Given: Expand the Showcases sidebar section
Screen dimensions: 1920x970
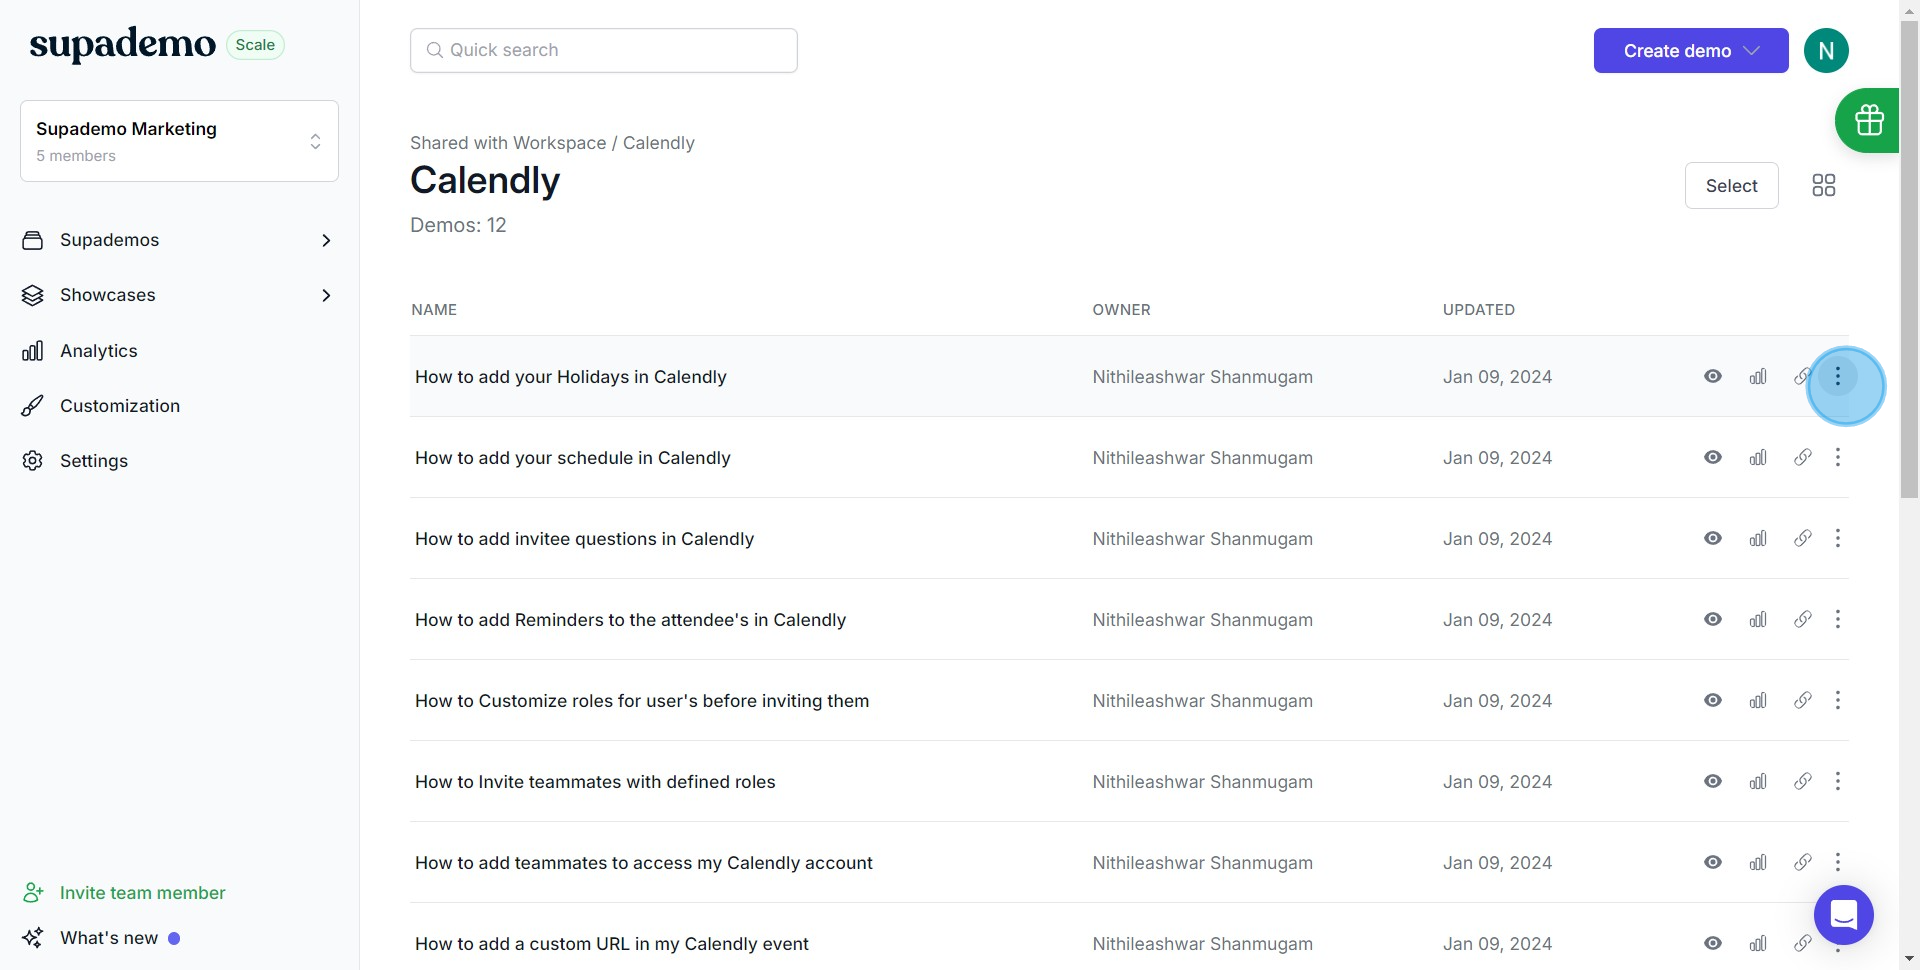Looking at the screenshot, I should point(326,295).
